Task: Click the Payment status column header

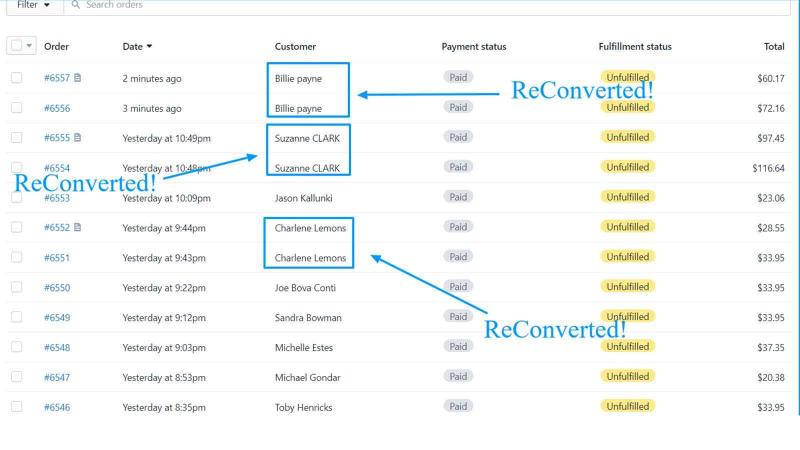Action: [473, 46]
